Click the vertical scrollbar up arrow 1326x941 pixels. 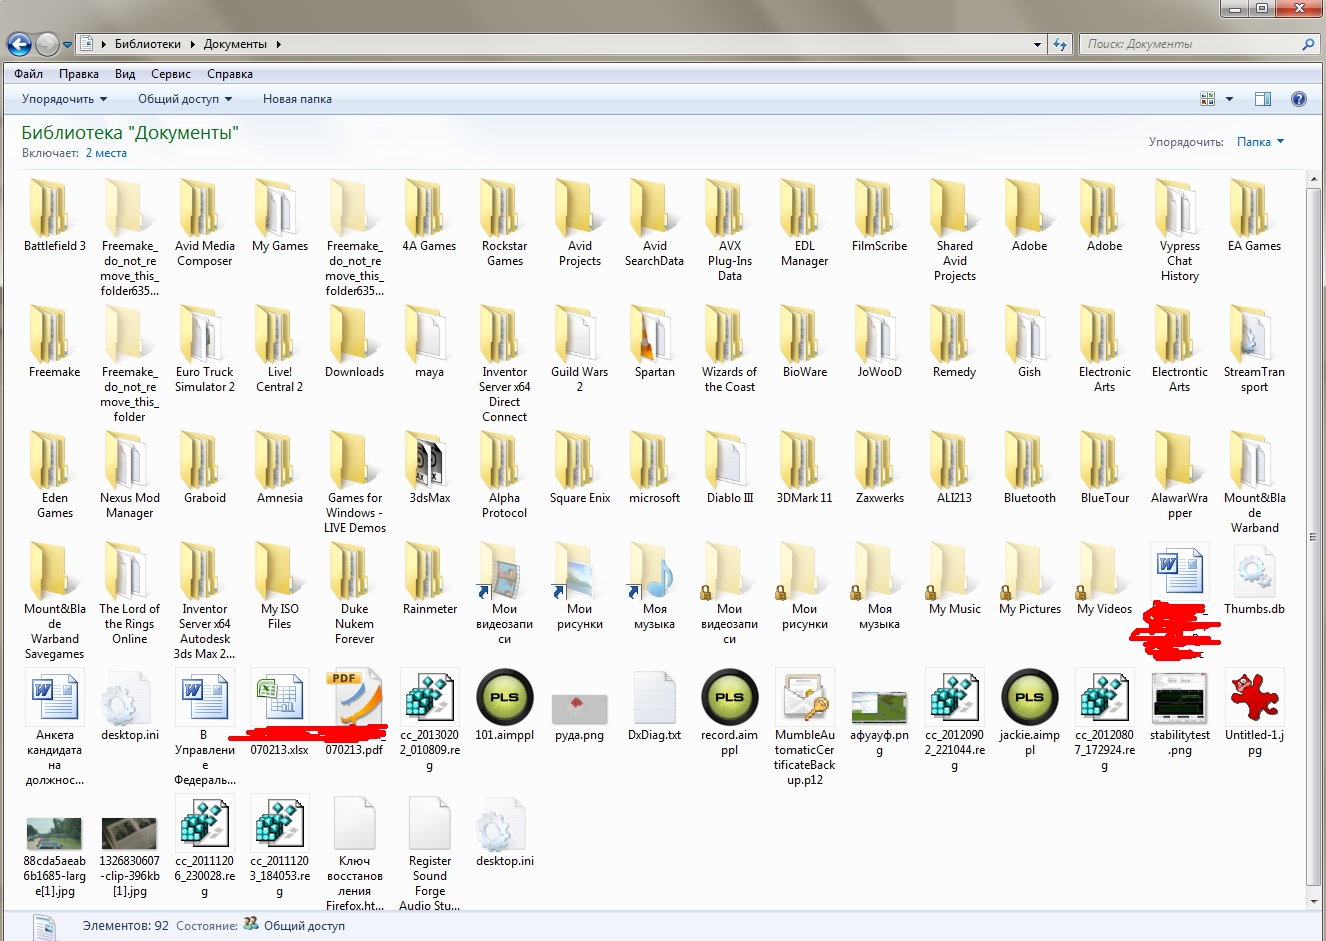[x=1315, y=179]
